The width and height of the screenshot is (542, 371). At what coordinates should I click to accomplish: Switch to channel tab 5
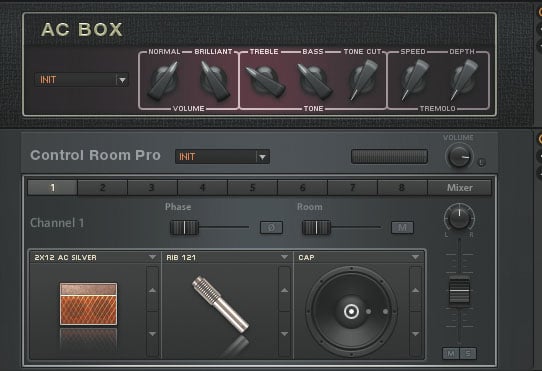(x=253, y=187)
